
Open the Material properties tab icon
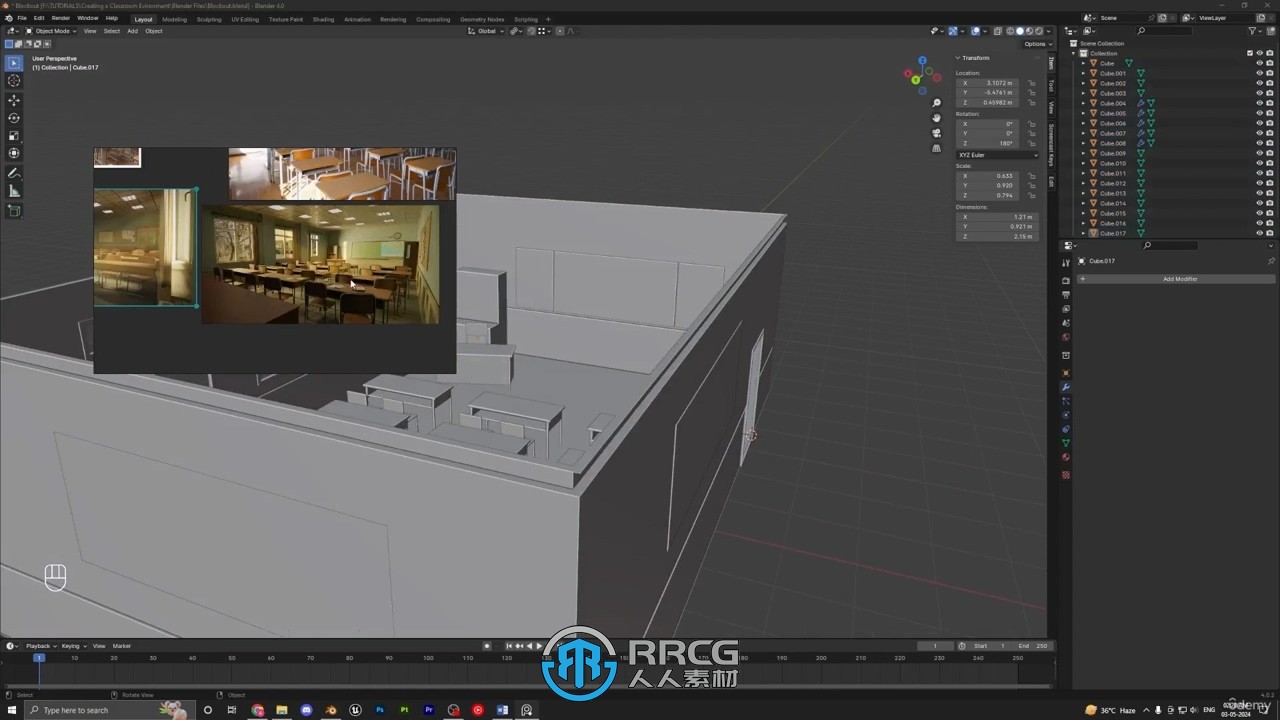1066,457
